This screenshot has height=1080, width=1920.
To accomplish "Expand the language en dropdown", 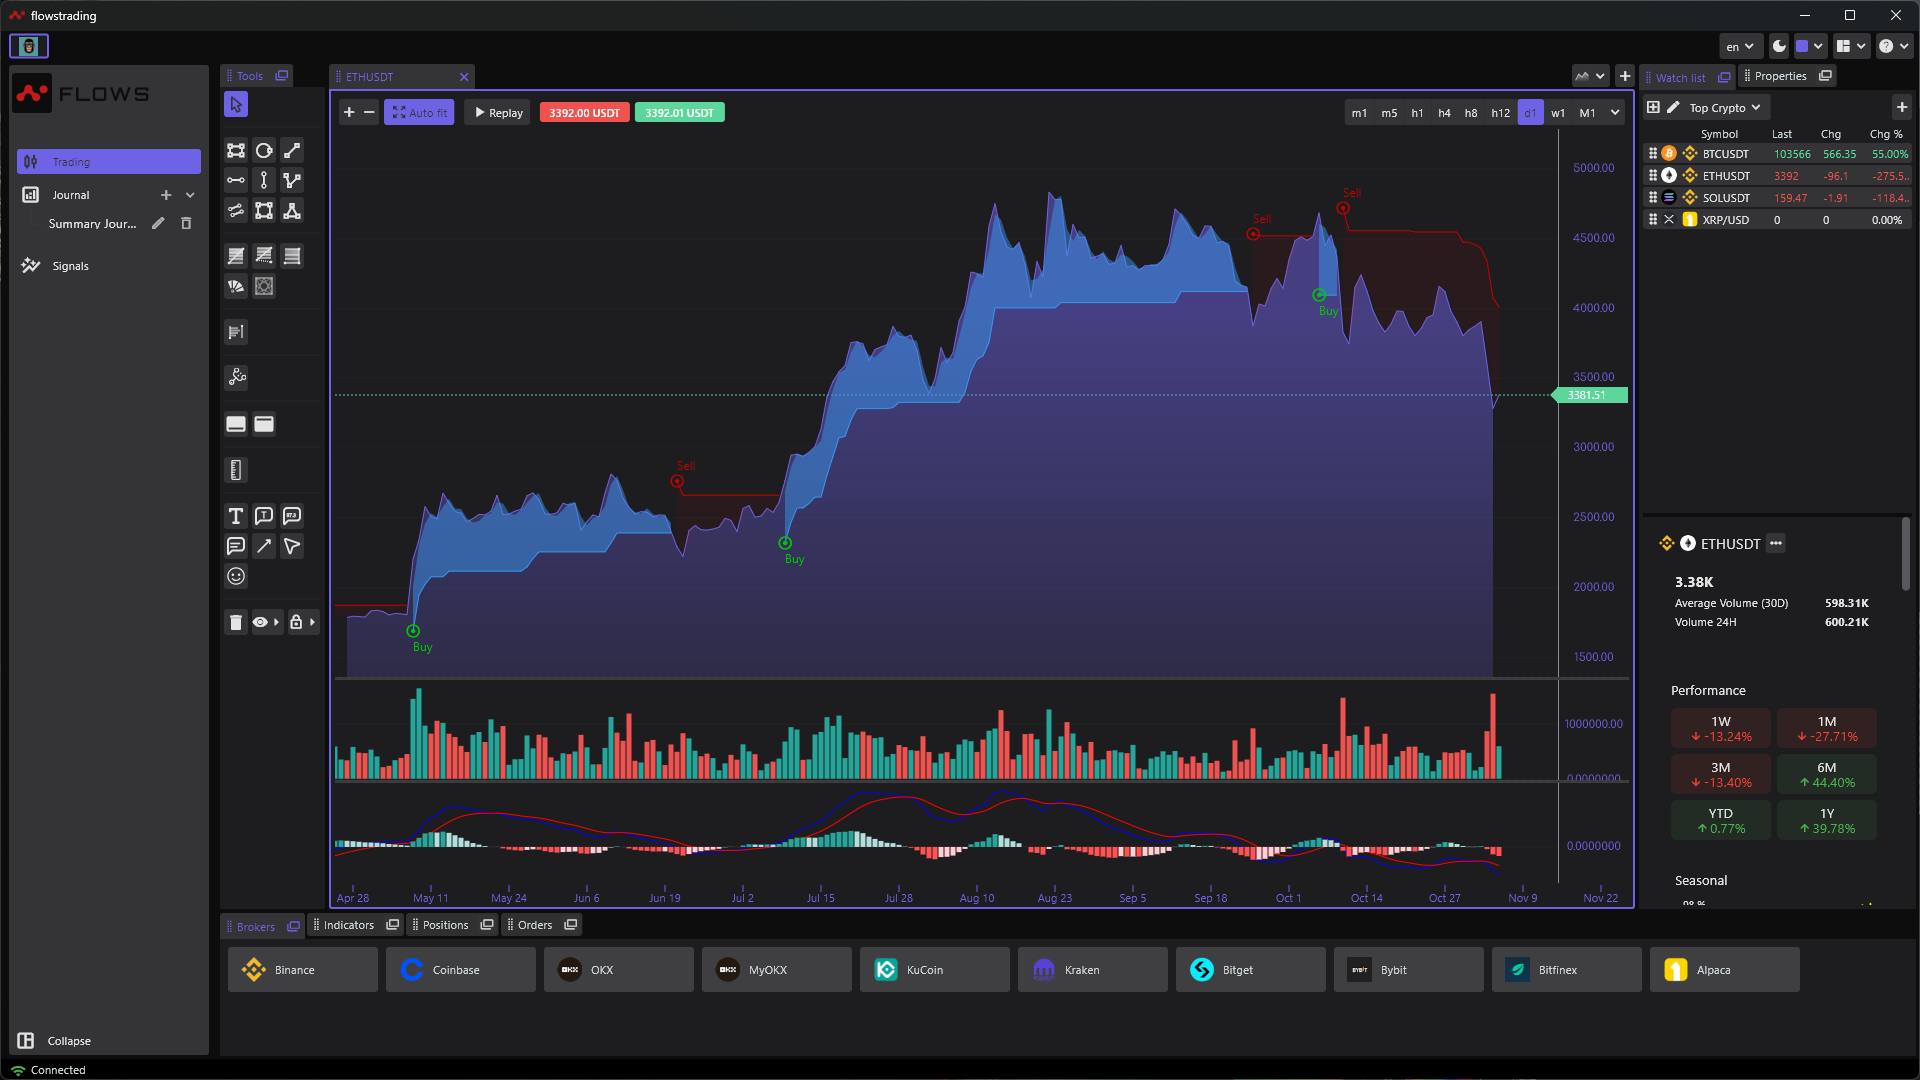I will point(1740,46).
